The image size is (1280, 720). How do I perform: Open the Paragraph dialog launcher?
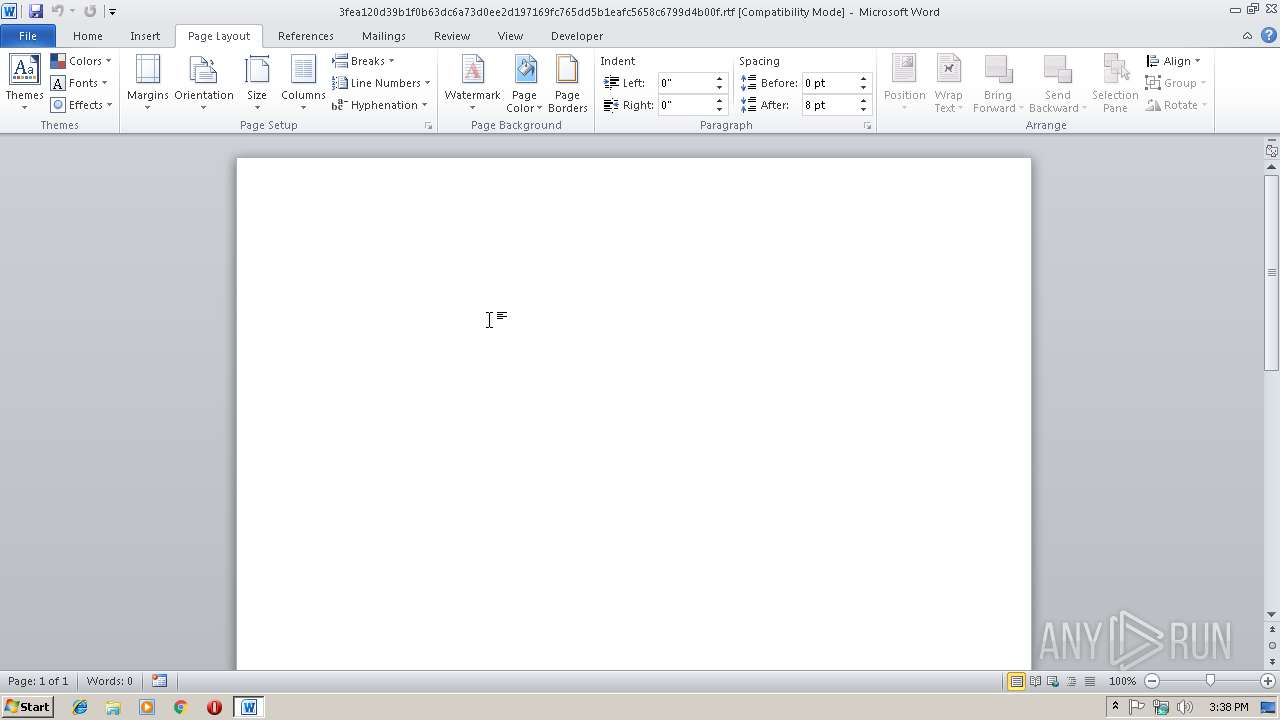click(x=867, y=126)
